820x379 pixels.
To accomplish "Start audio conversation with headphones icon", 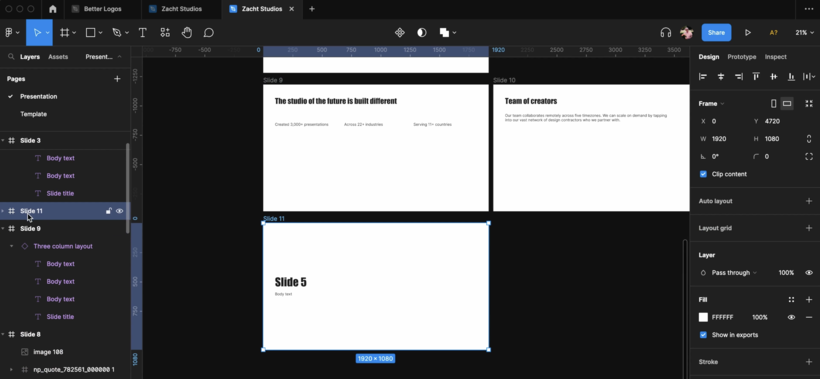I will point(666,32).
